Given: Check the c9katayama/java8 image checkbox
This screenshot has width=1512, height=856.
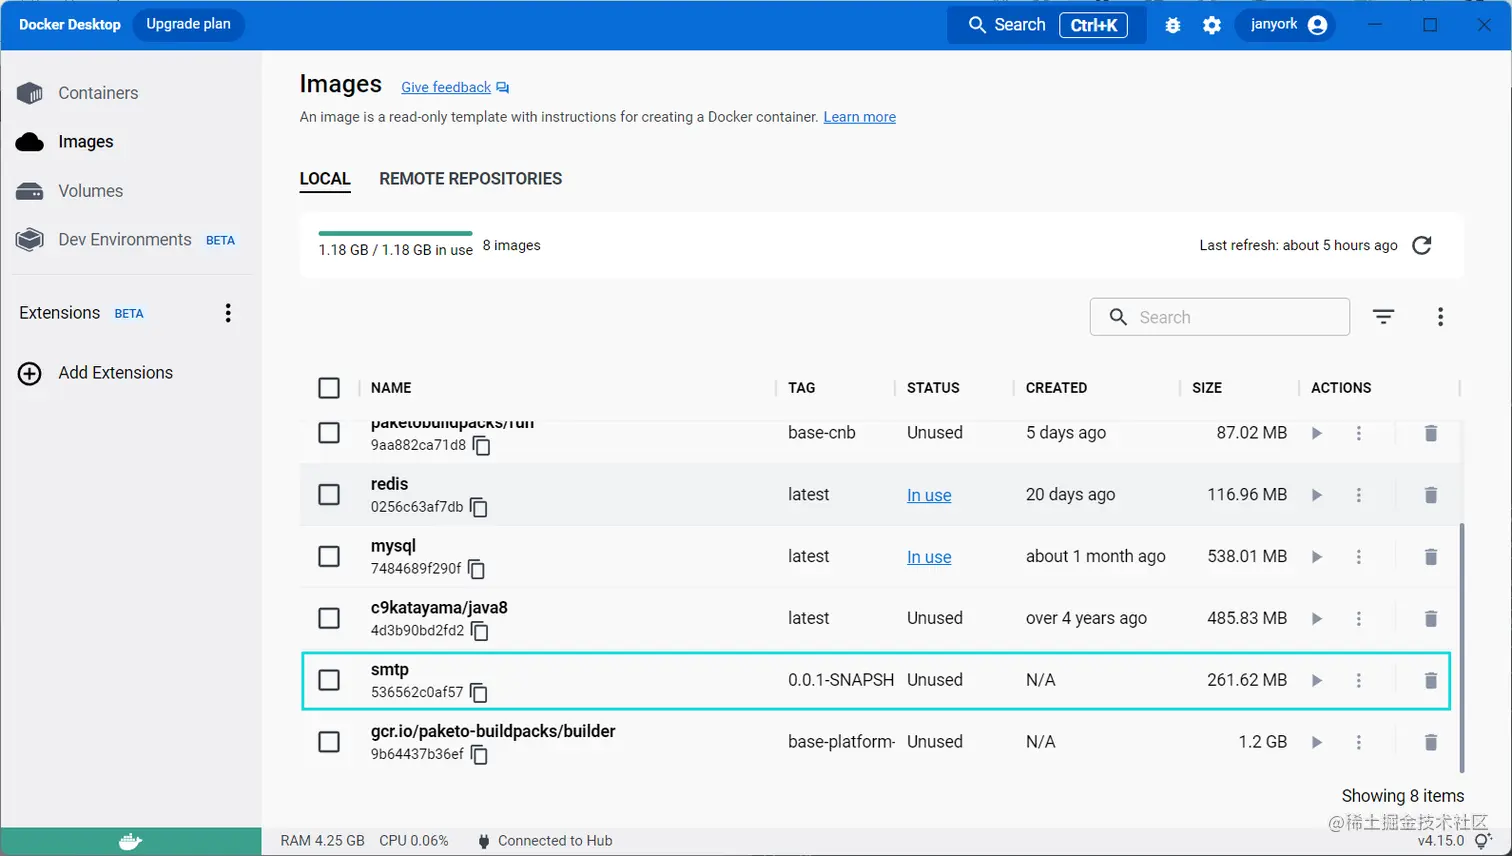Looking at the screenshot, I should click(329, 619).
